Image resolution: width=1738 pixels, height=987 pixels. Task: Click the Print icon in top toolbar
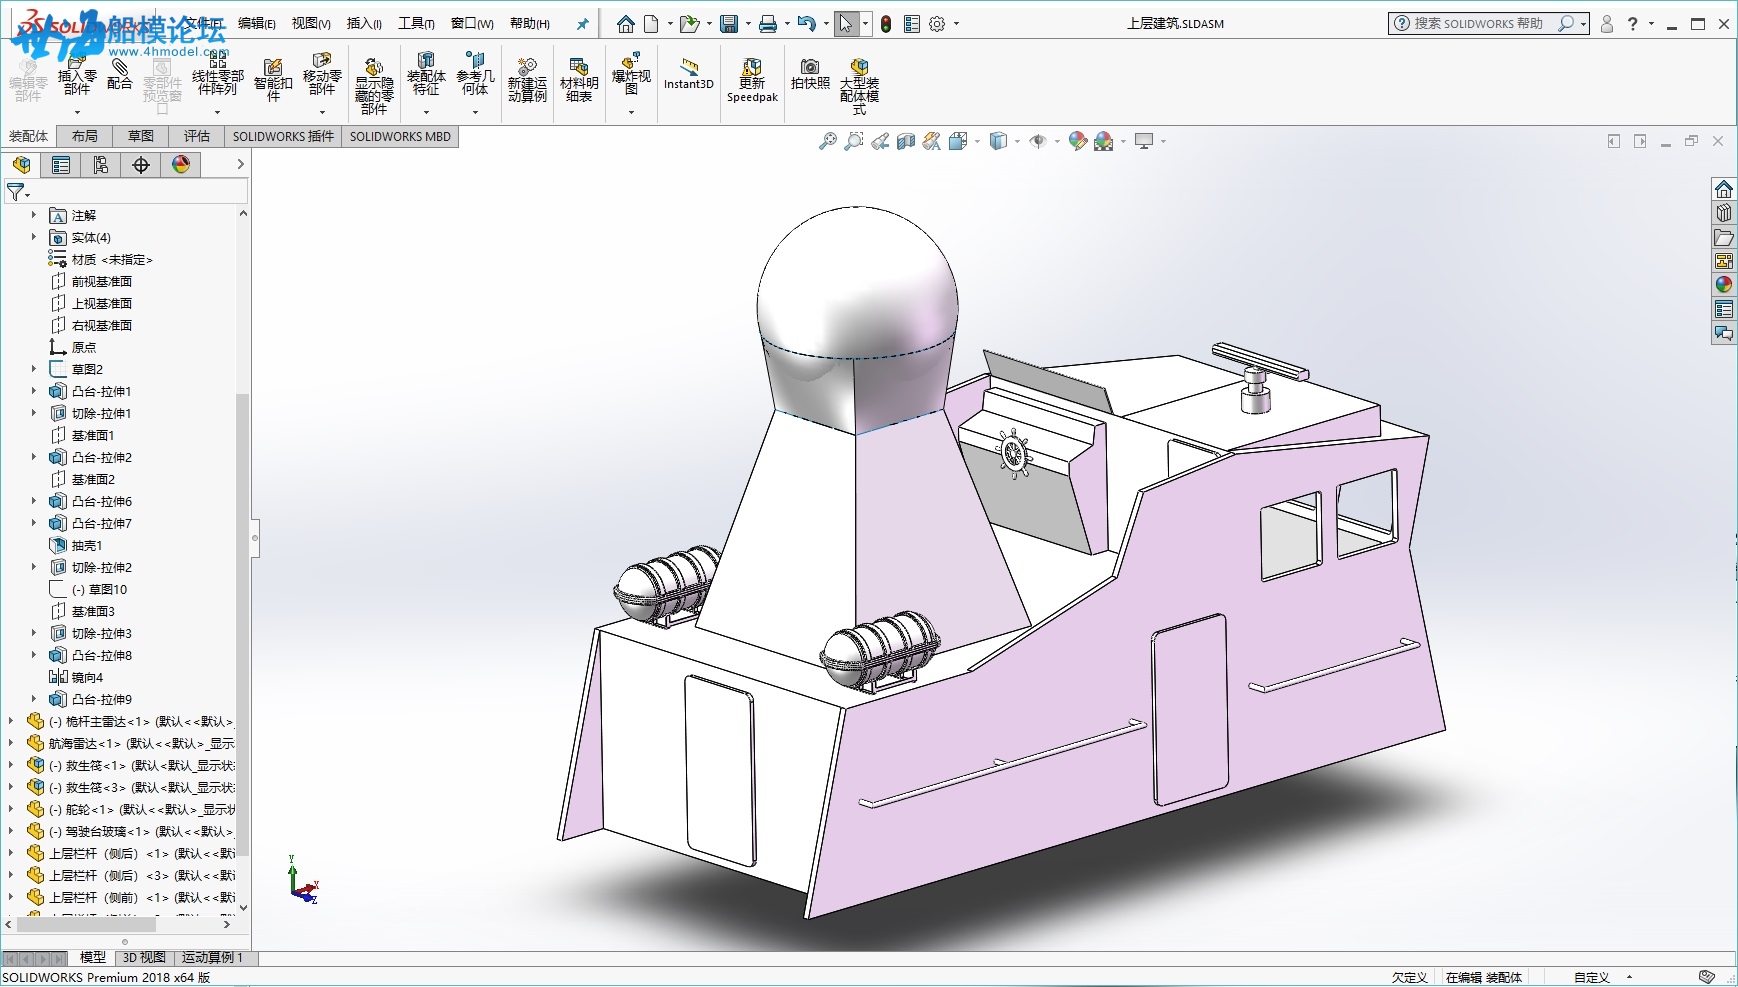[x=768, y=23]
